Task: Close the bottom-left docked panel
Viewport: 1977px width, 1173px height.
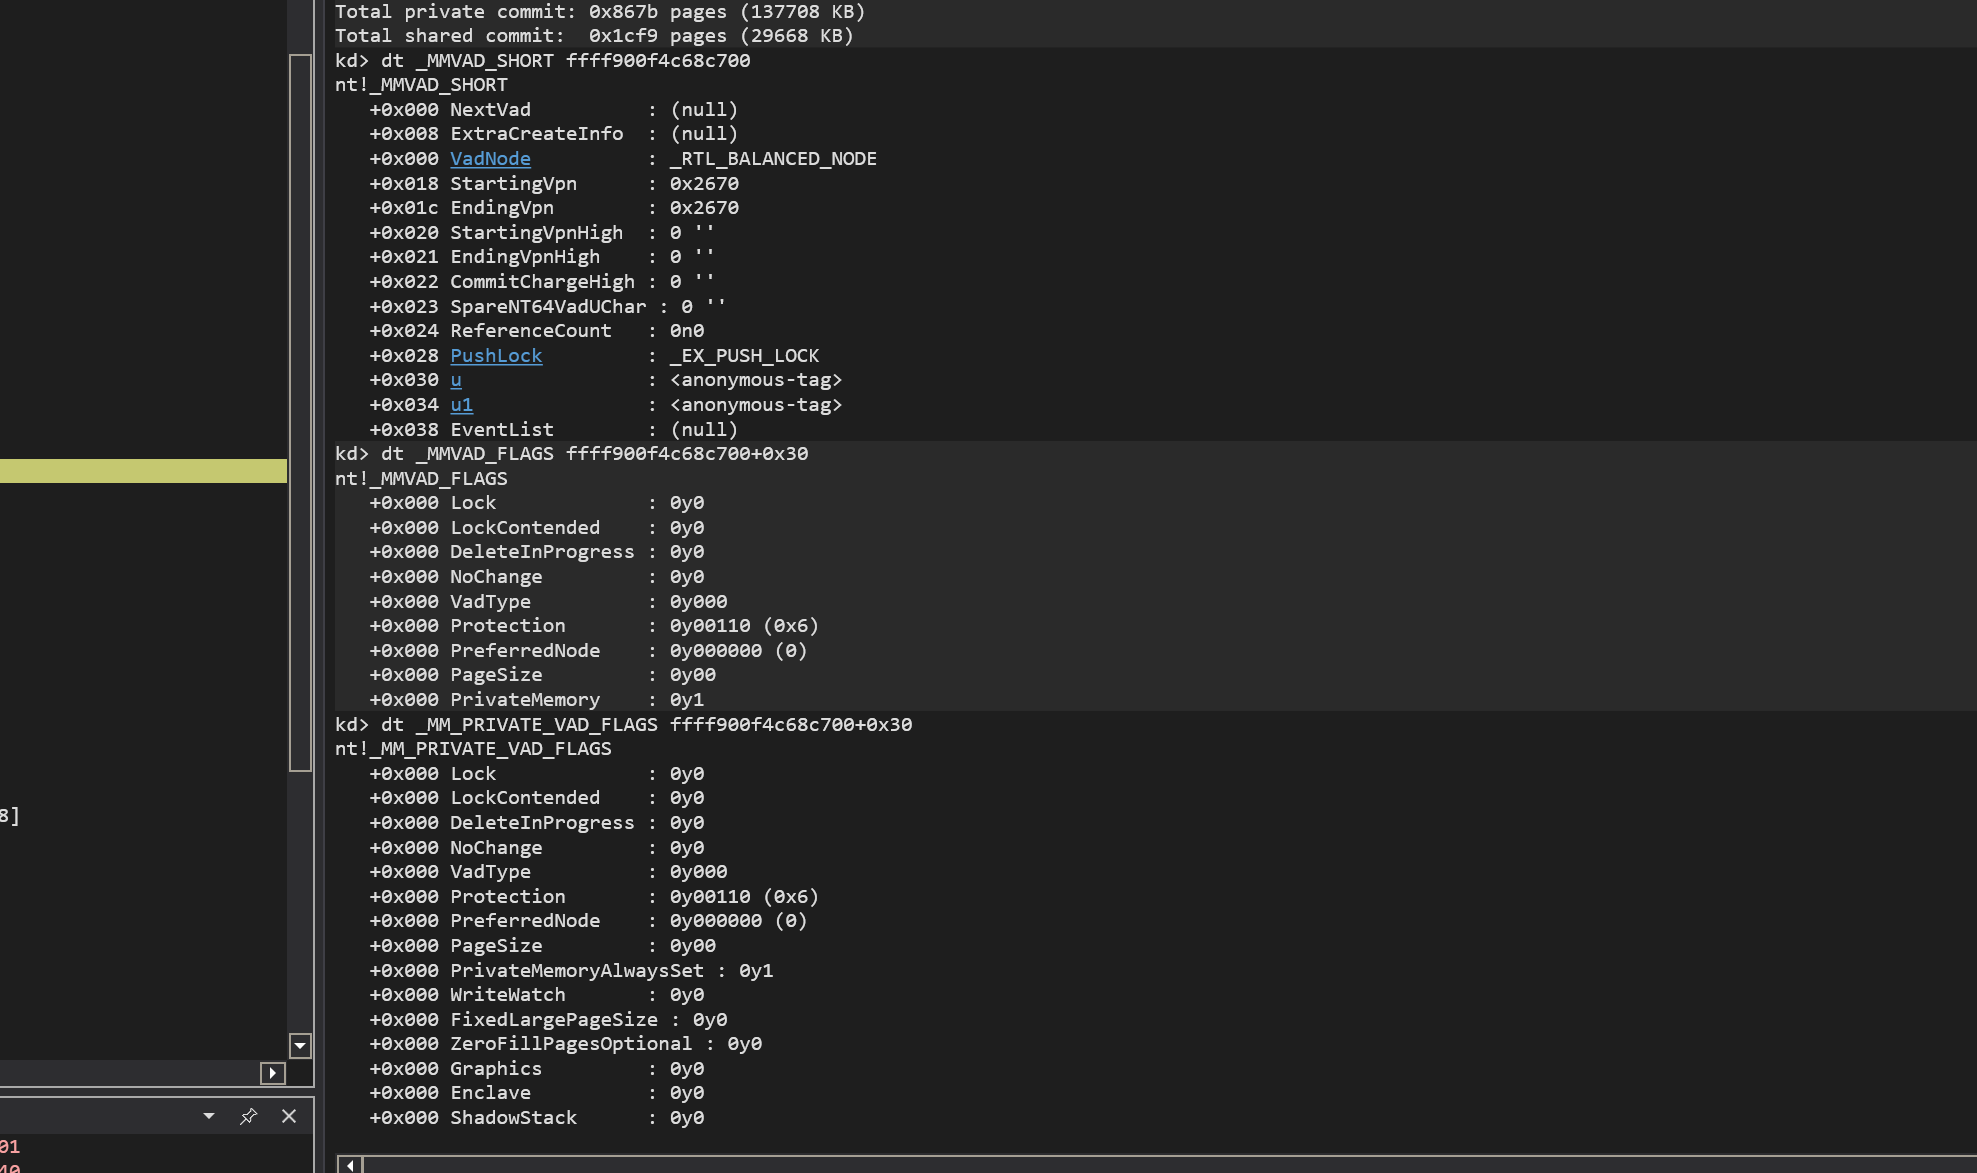Action: [x=289, y=1116]
